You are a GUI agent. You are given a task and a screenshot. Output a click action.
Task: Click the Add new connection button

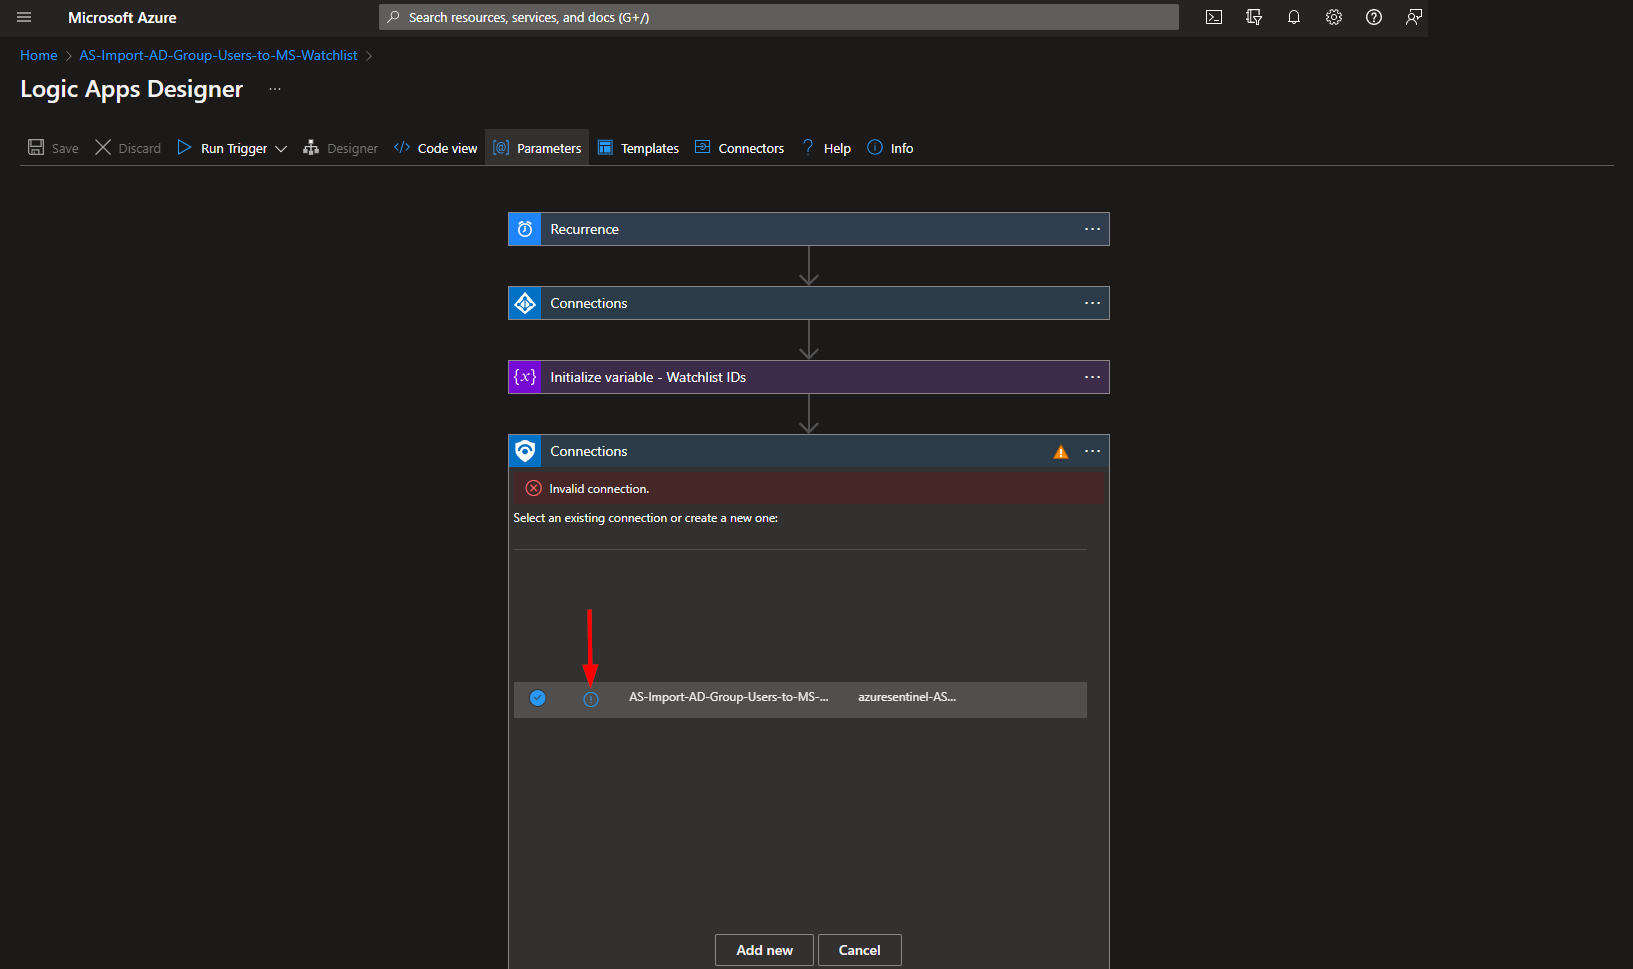point(764,950)
